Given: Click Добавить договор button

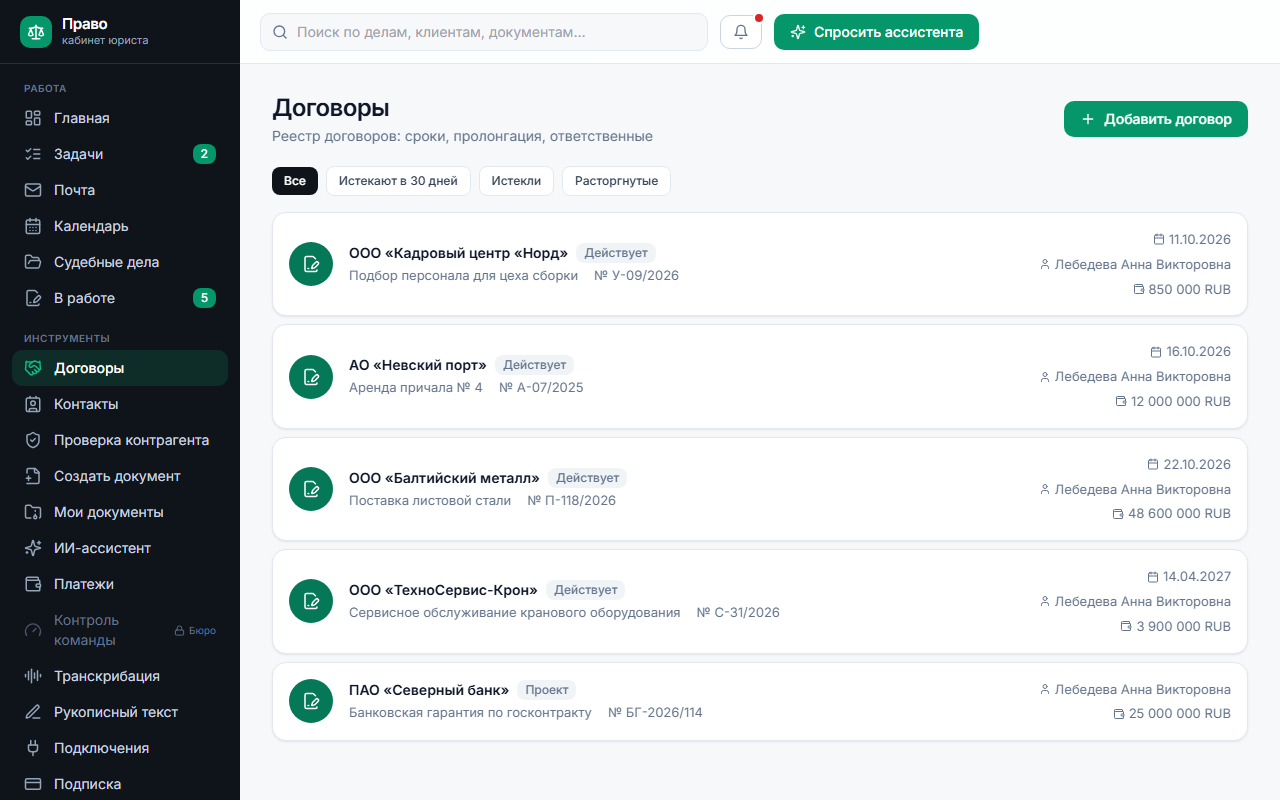Looking at the screenshot, I should coord(1156,119).
